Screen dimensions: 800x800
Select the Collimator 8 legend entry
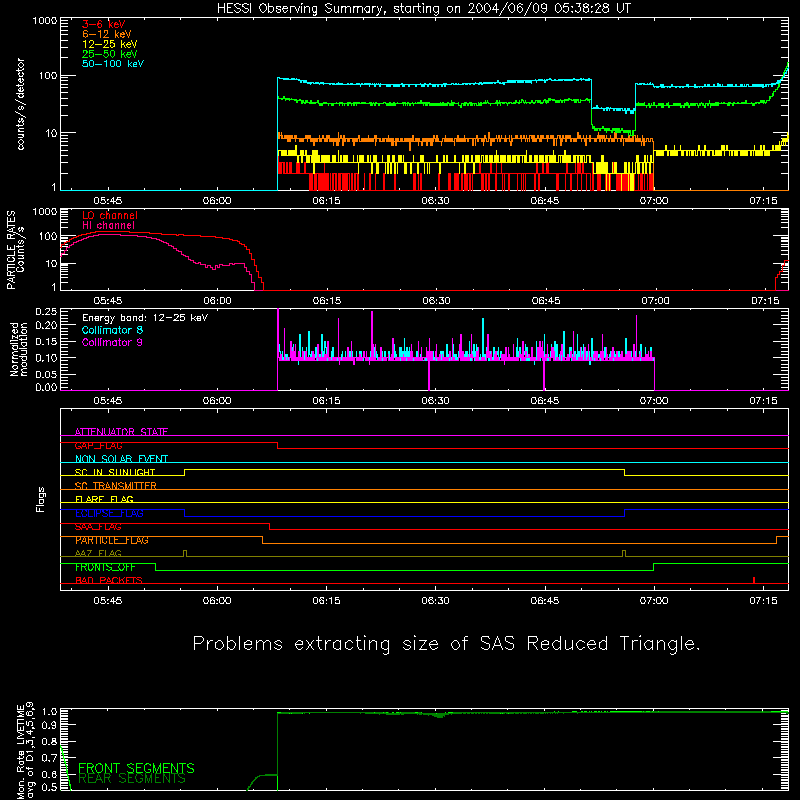click(112, 330)
